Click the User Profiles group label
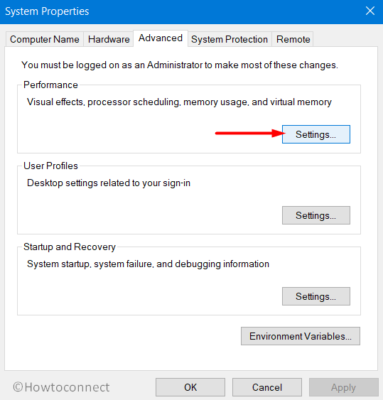383x400 pixels. 51,166
